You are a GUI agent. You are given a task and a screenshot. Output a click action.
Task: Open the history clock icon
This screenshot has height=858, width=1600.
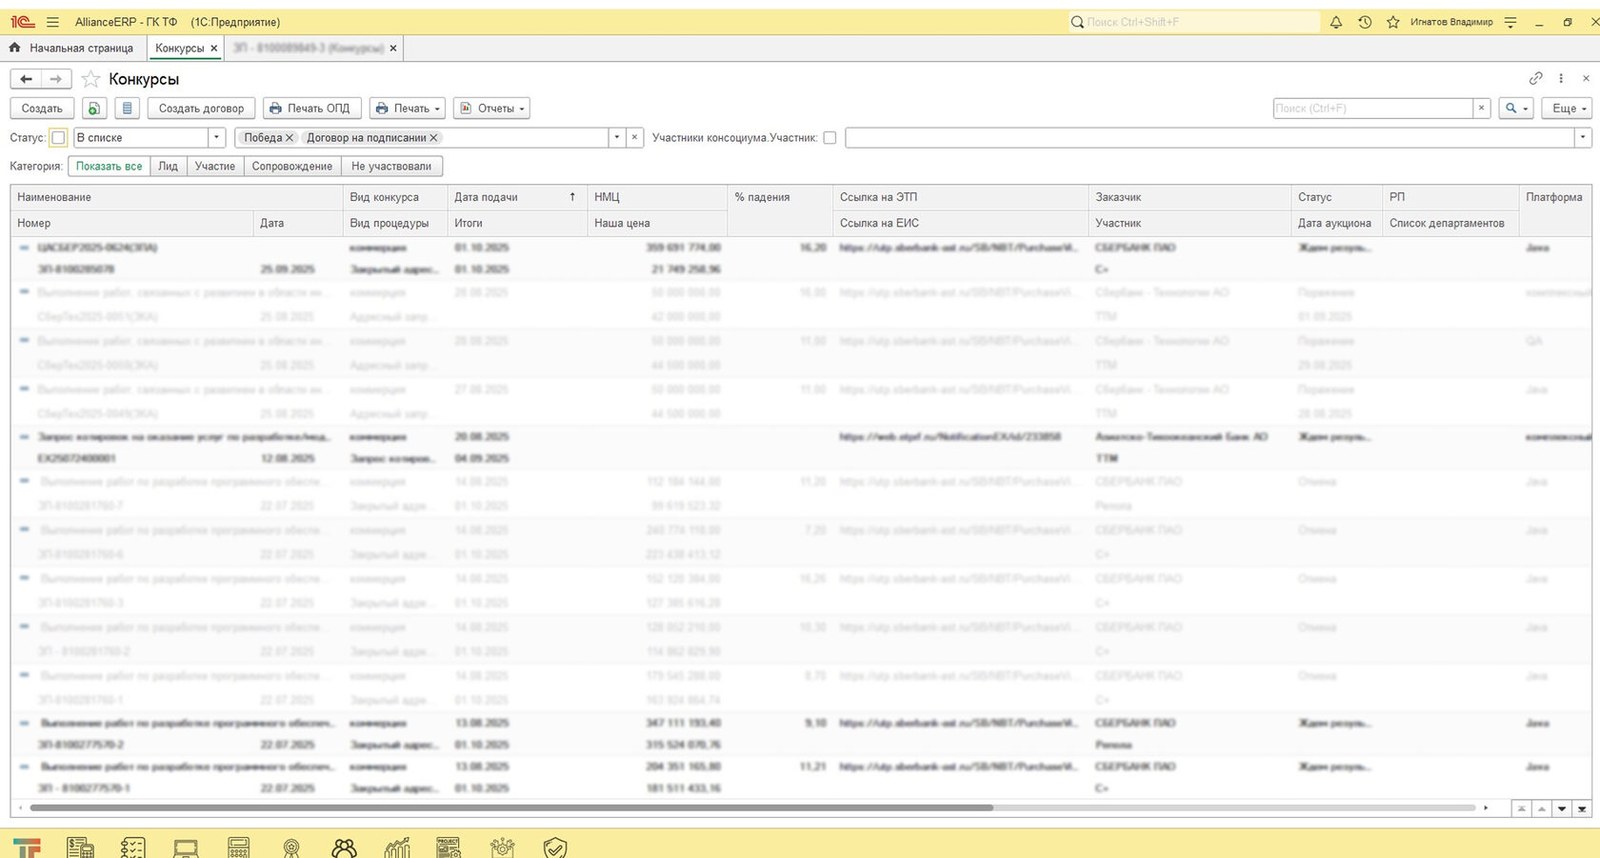pos(1365,22)
